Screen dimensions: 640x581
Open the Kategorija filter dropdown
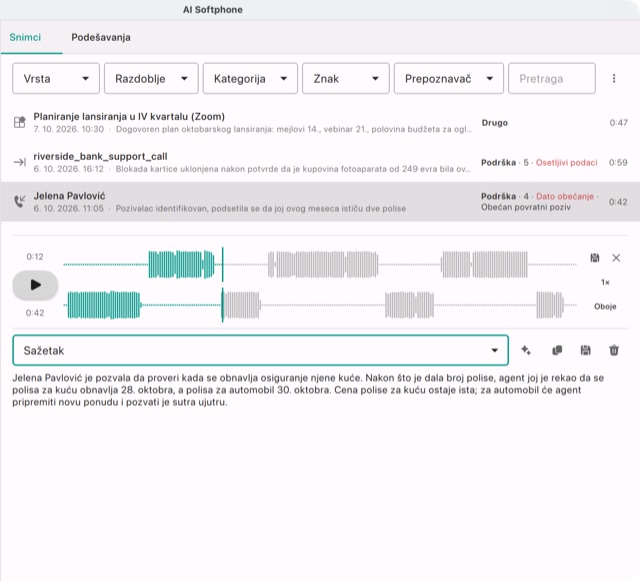[x=250, y=78]
